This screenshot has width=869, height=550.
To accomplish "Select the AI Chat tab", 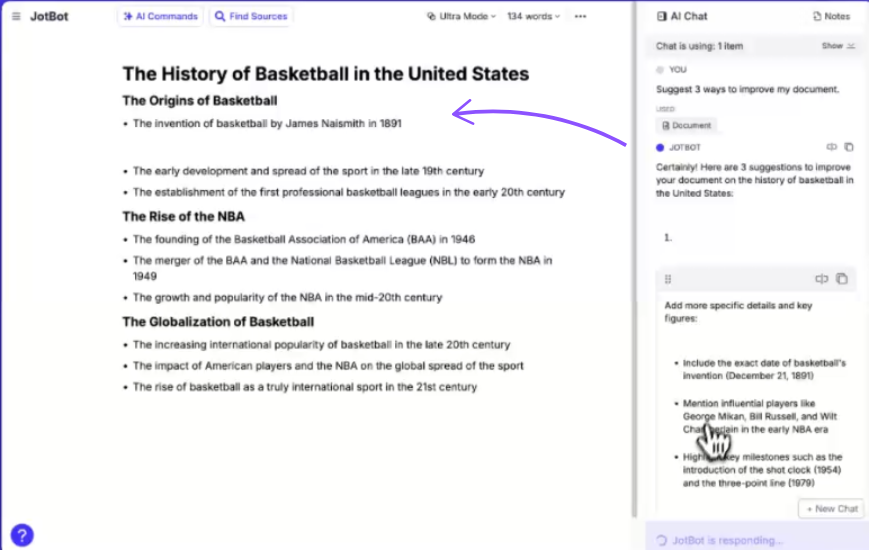I will pos(682,17).
